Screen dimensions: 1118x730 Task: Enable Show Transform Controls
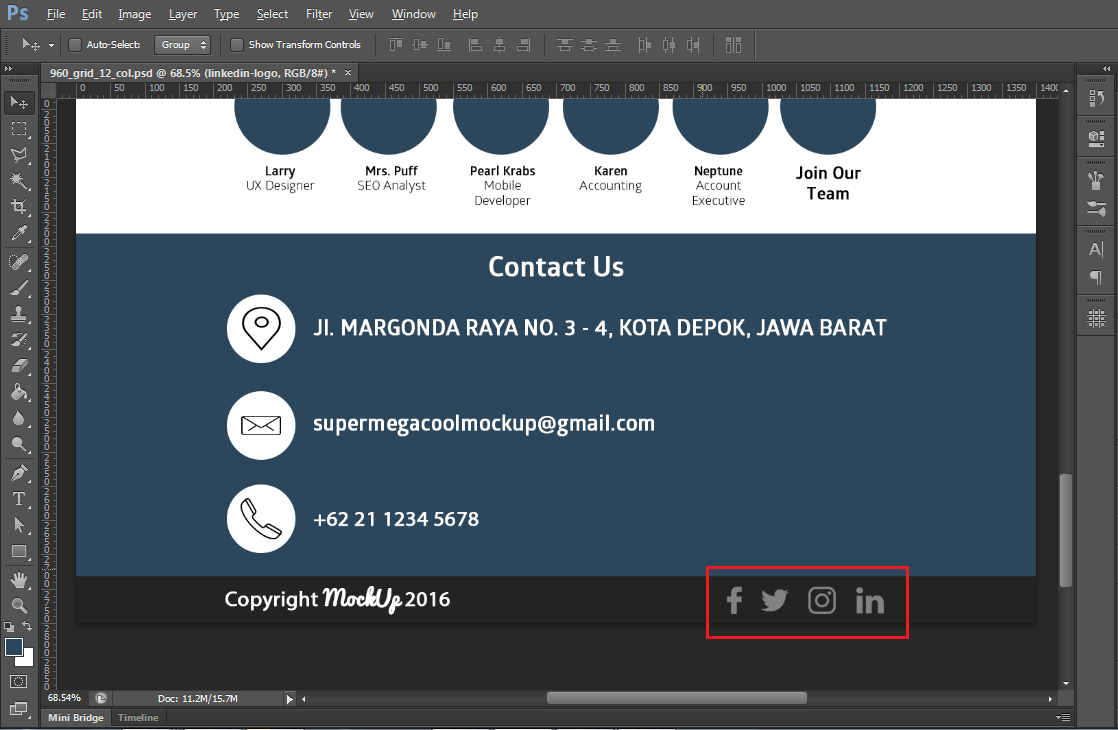[x=237, y=44]
